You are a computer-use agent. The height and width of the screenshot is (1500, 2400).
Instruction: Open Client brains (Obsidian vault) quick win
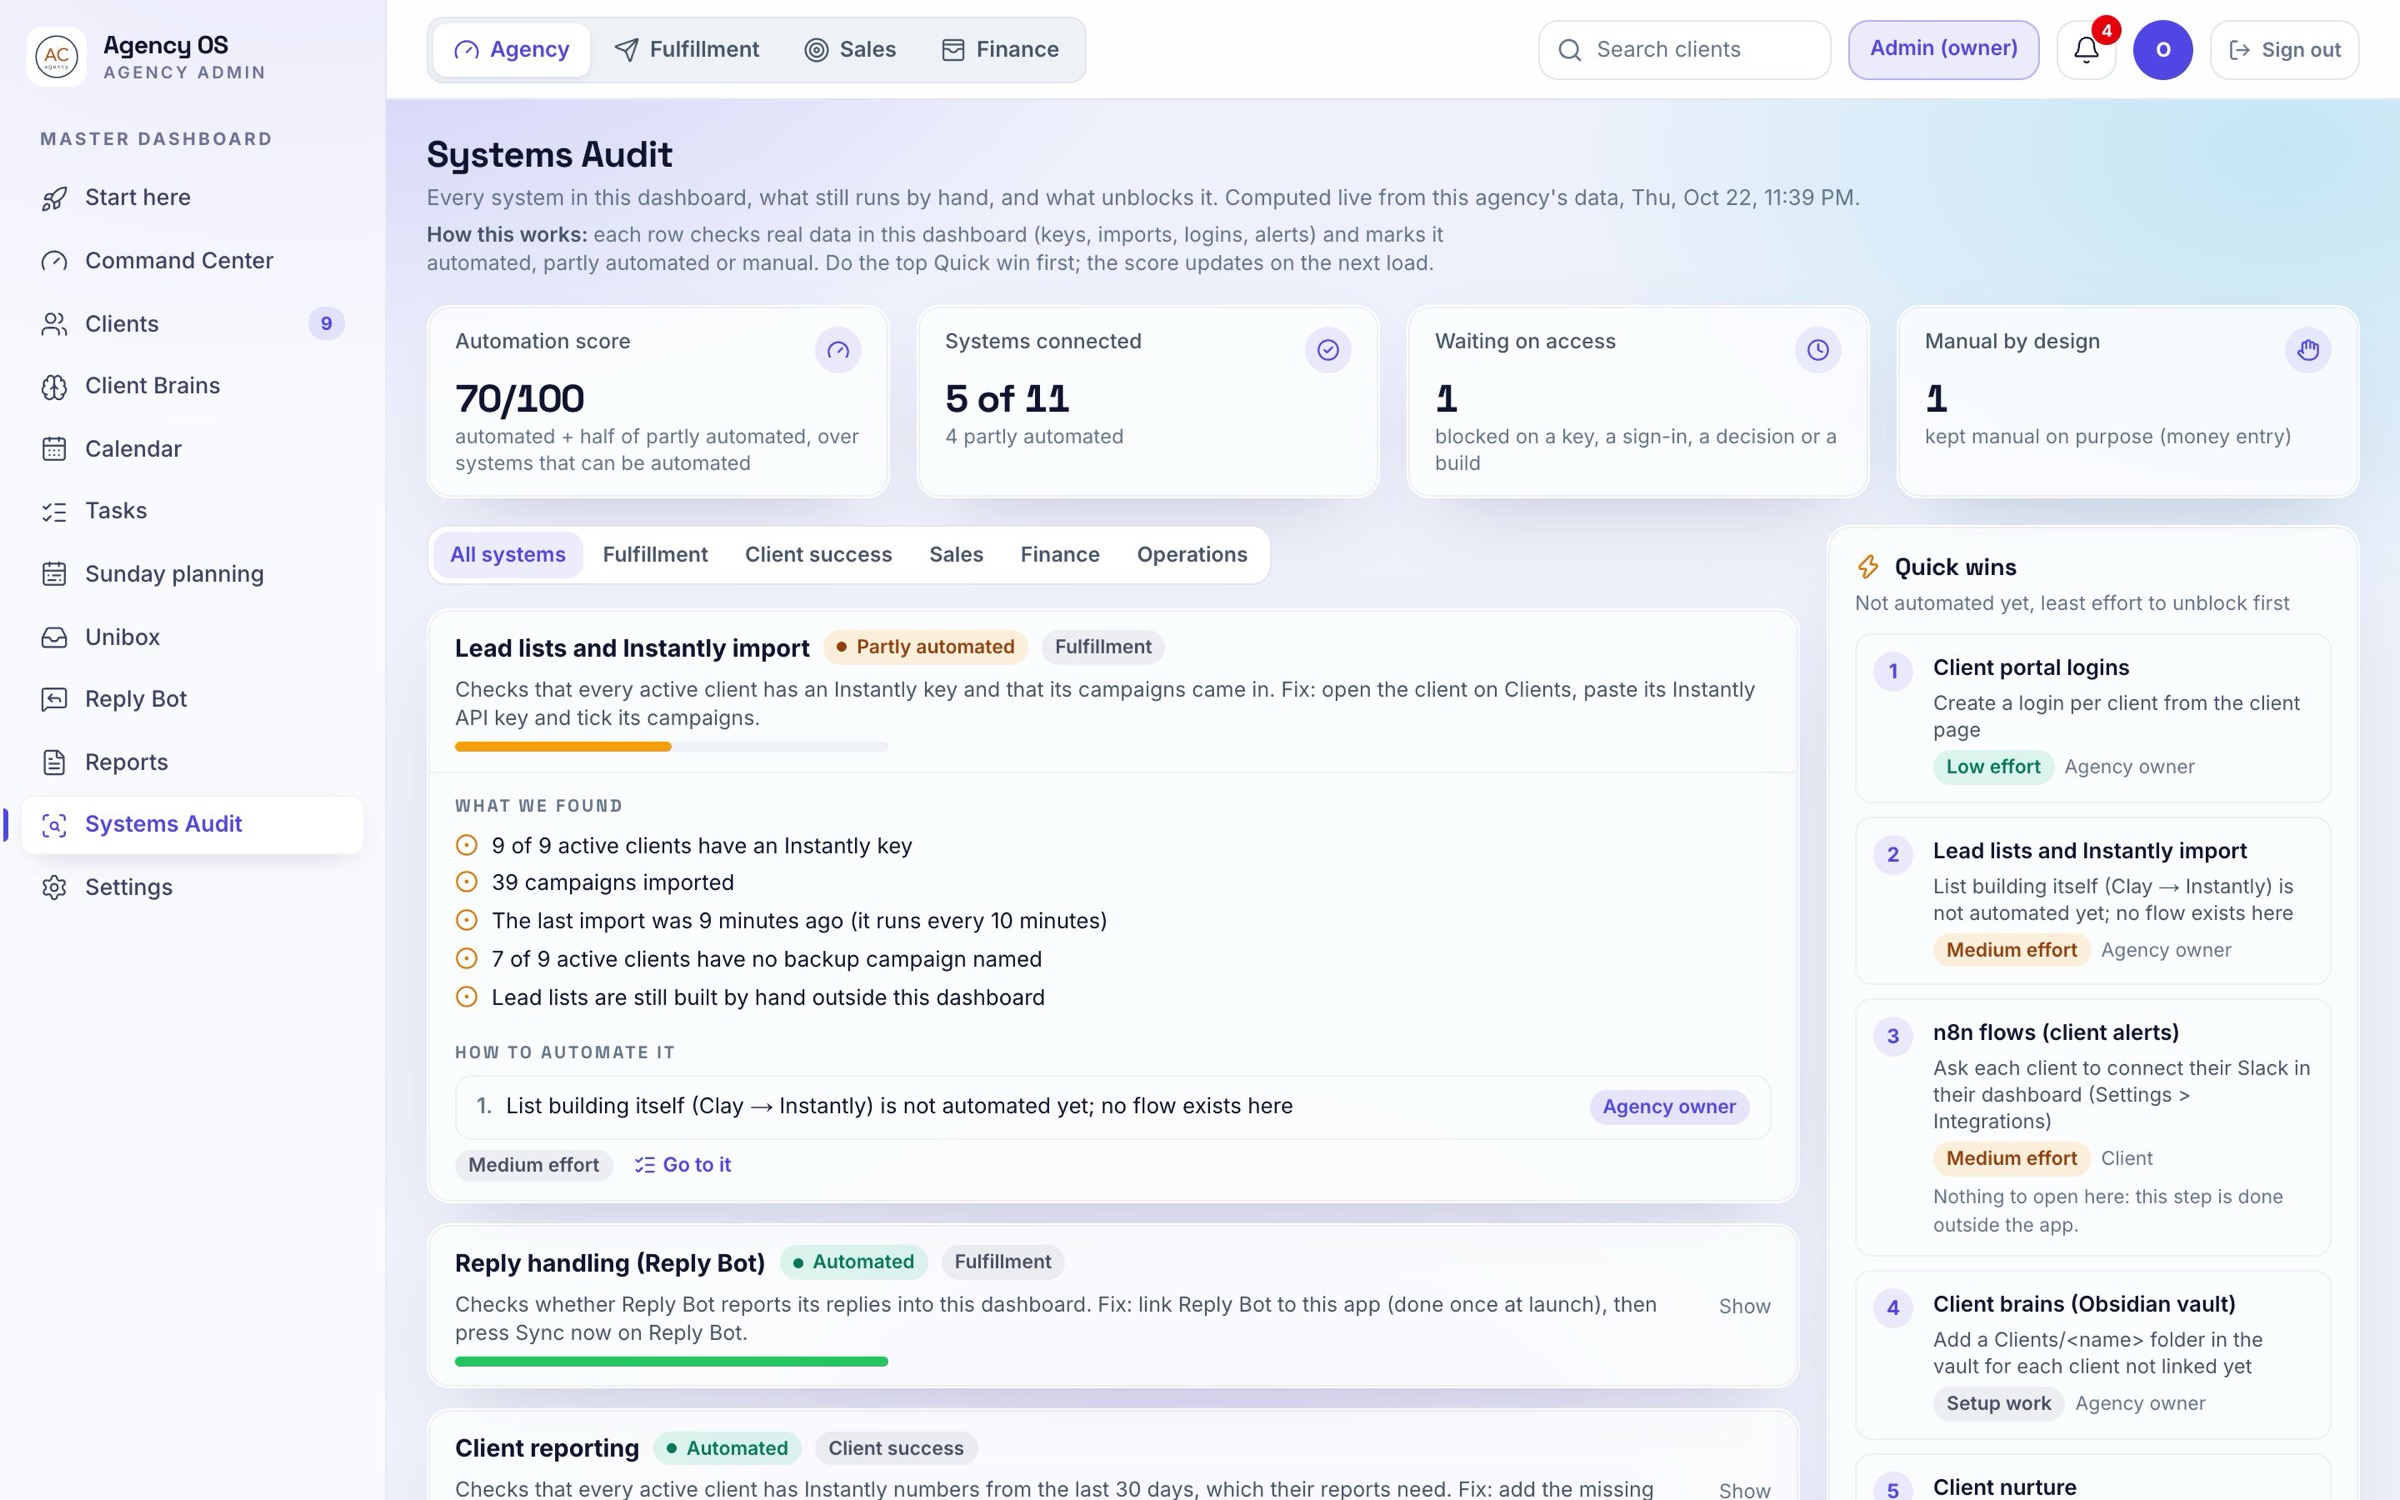2092,1354
